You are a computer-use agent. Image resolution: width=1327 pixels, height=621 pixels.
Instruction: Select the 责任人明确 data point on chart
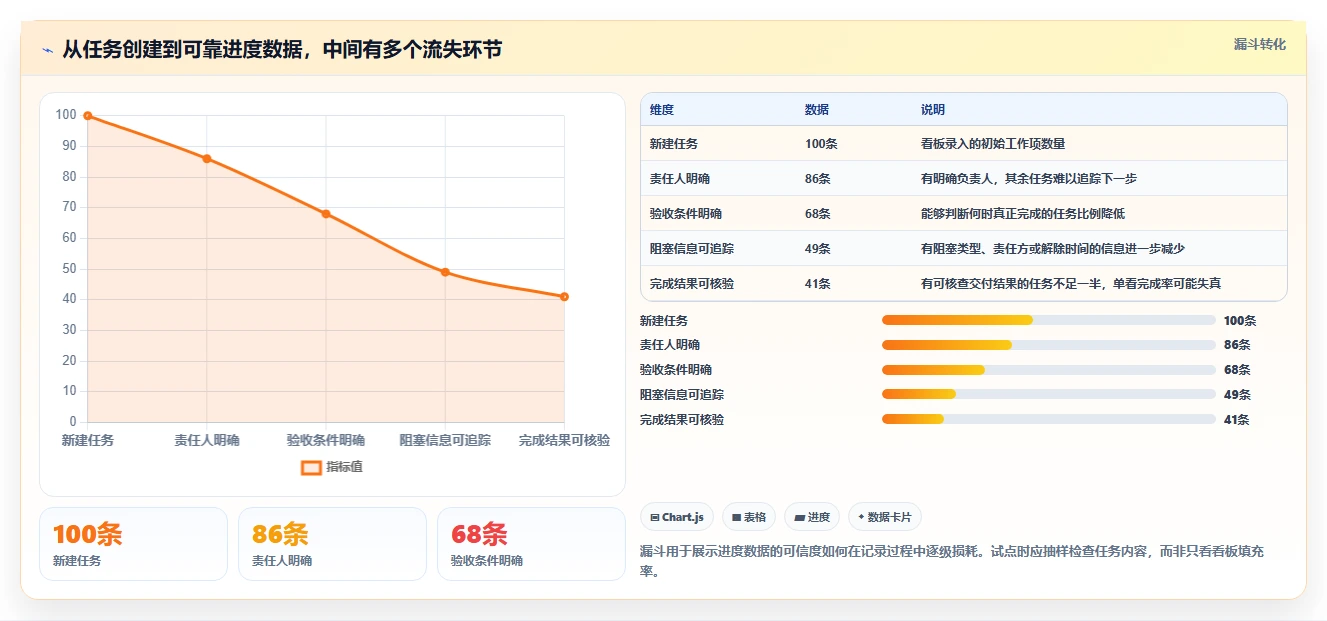207,158
